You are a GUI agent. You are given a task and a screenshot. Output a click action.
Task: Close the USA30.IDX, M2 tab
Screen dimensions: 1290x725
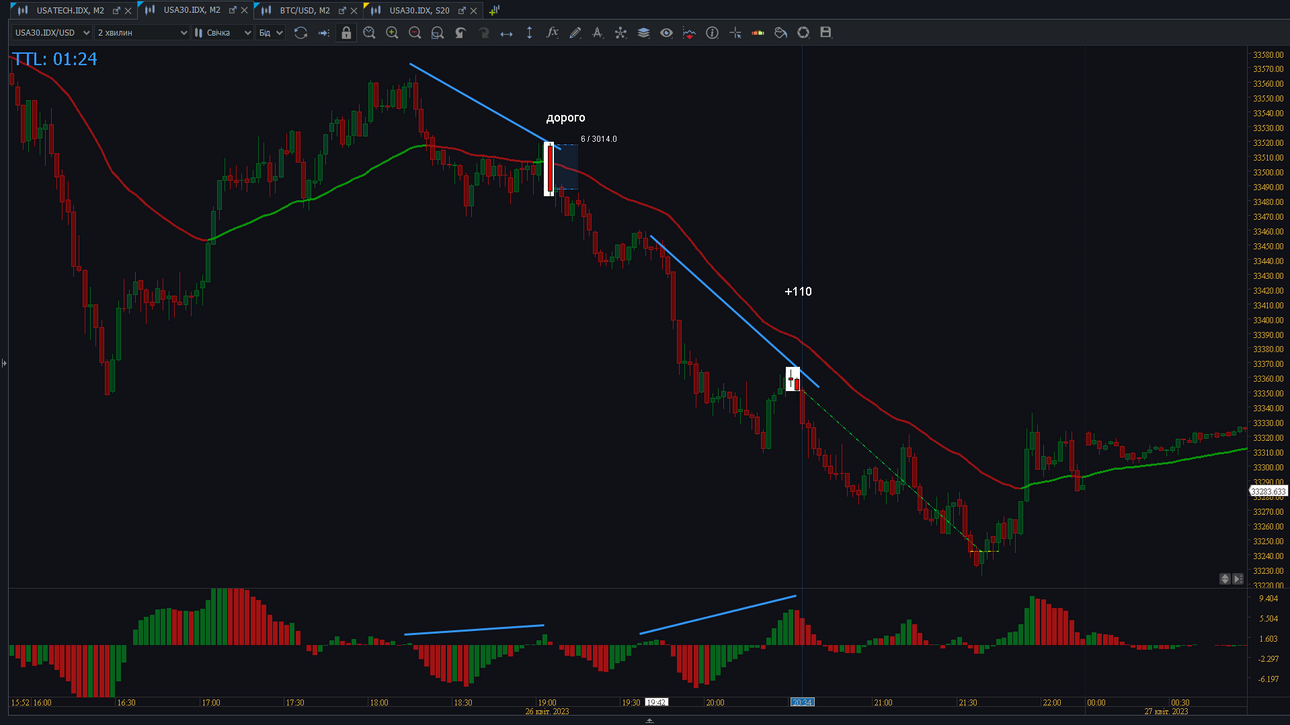[243, 10]
